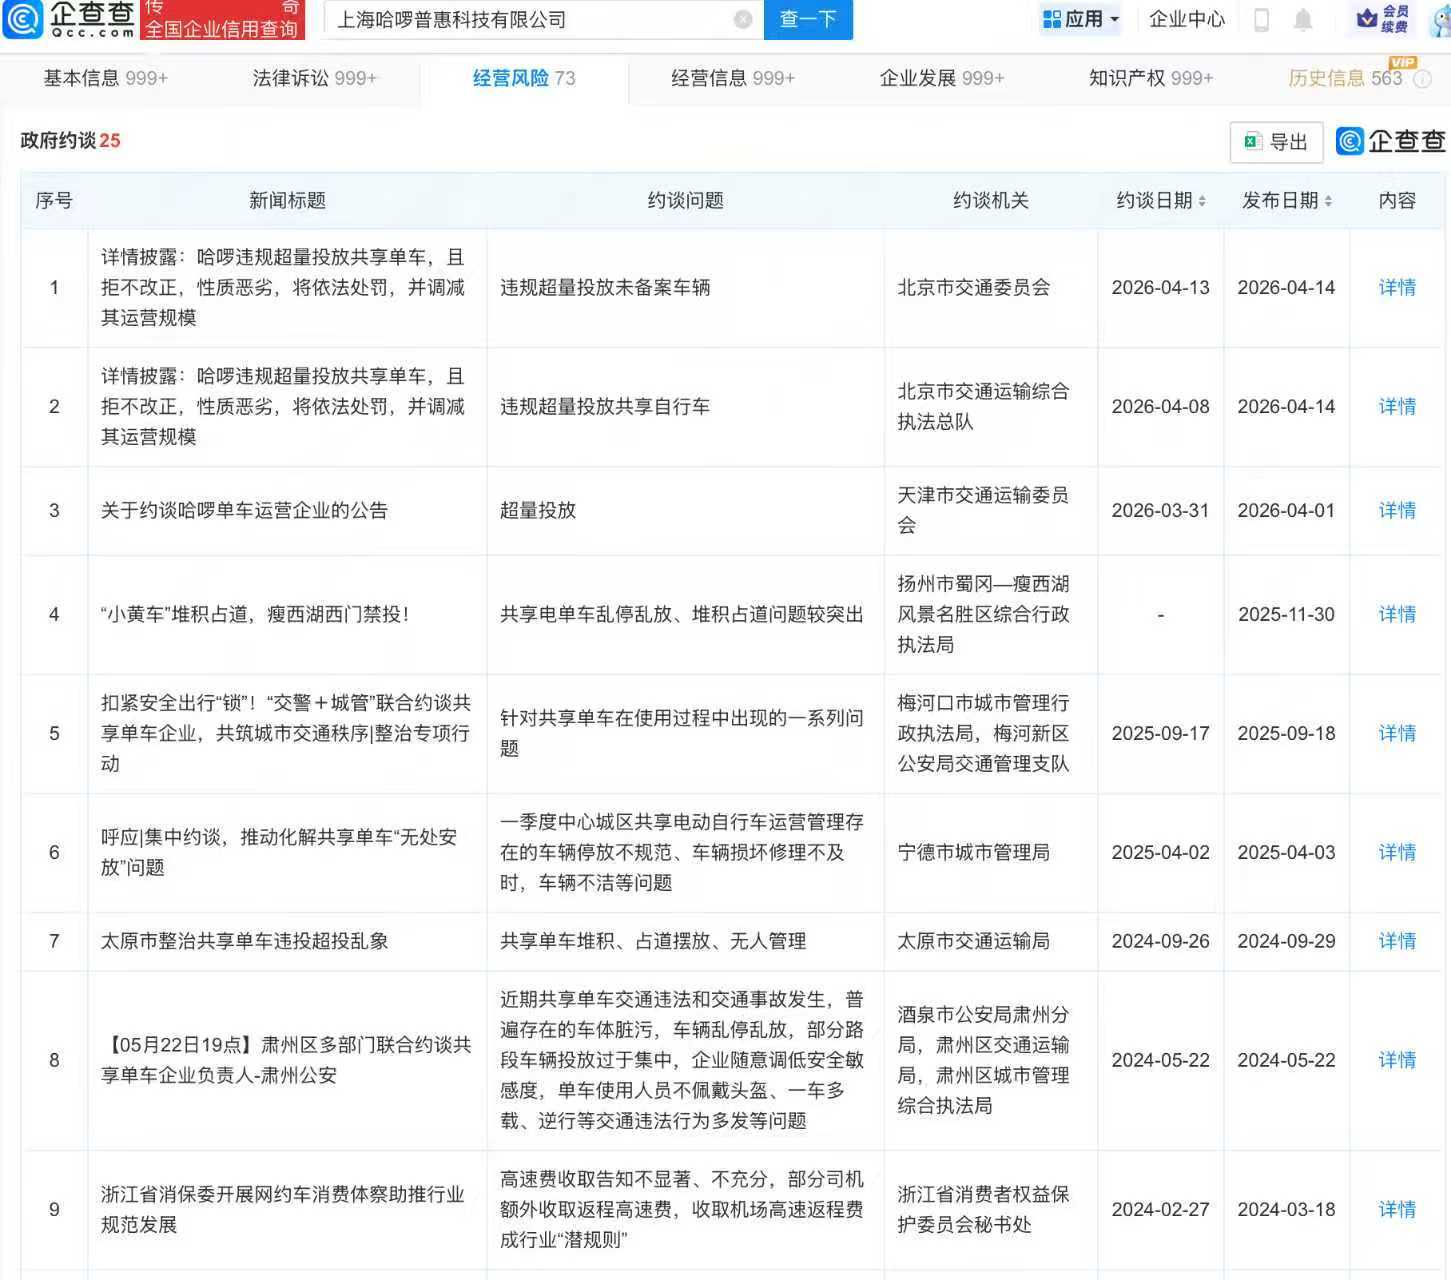Open 详情 for 浙江省消保委 row
This screenshot has width=1451, height=1280.
pyautogui.click(x=1397, y=1210)
